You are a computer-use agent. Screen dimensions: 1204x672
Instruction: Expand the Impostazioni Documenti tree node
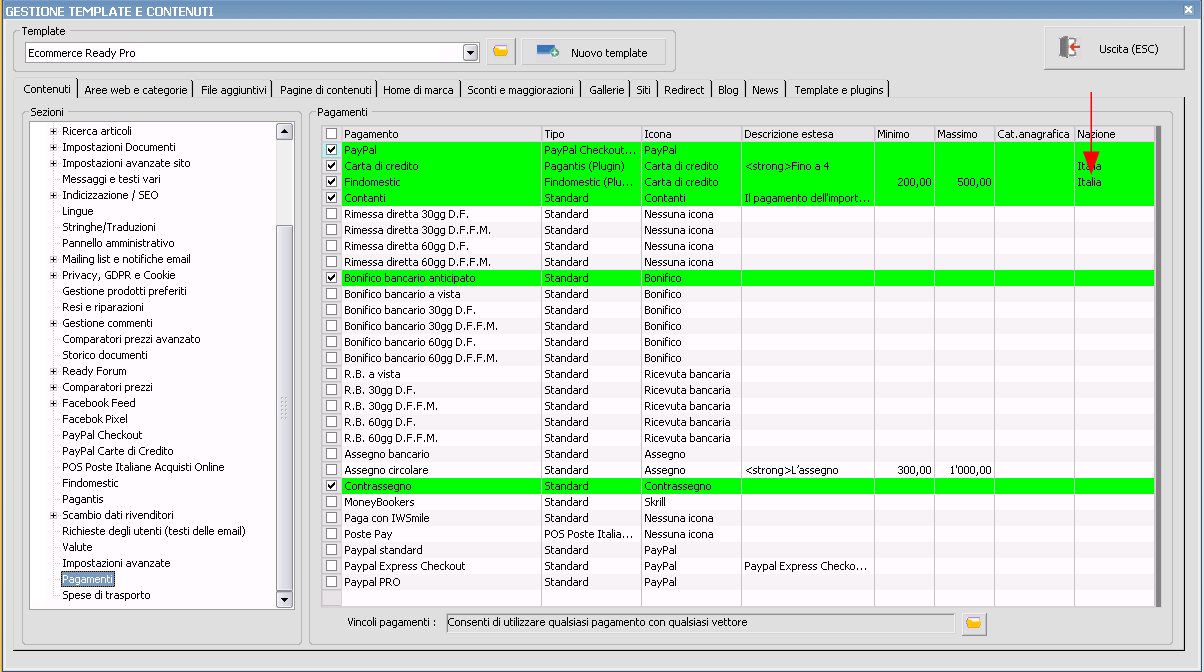[53, 147]
